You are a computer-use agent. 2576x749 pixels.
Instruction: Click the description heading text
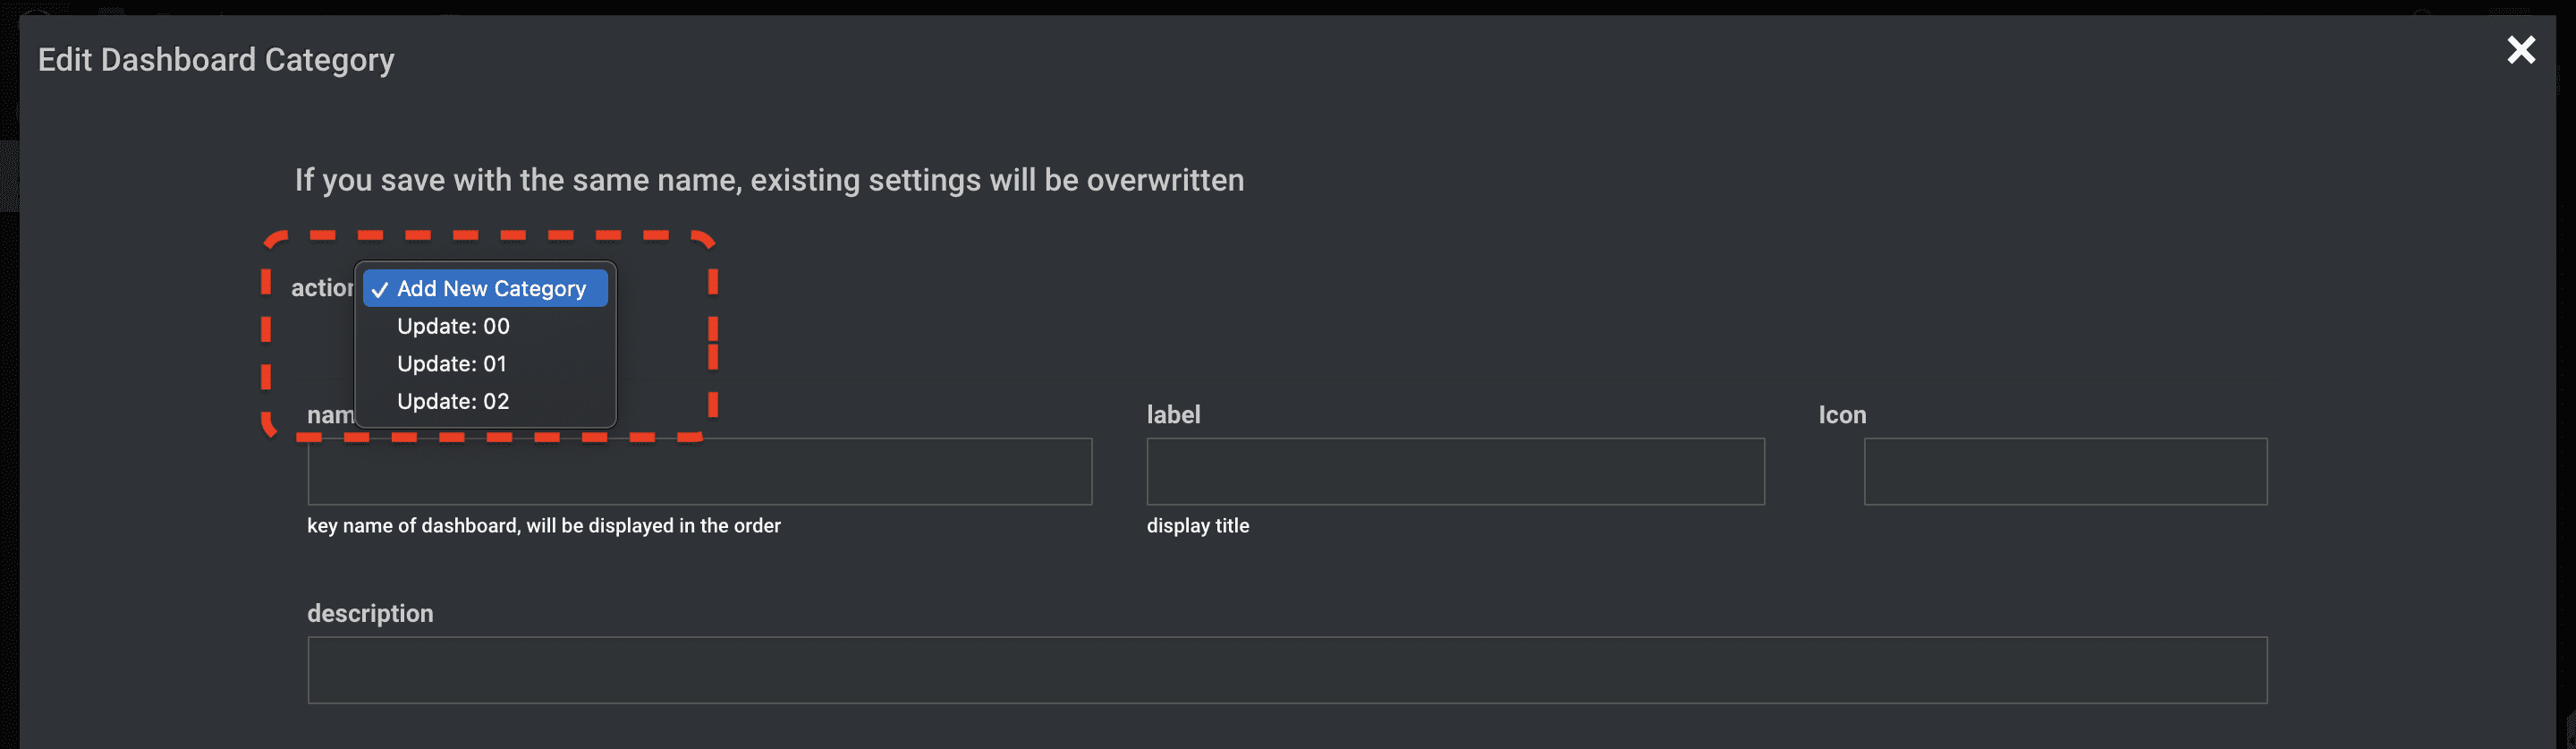coord(370,613)
